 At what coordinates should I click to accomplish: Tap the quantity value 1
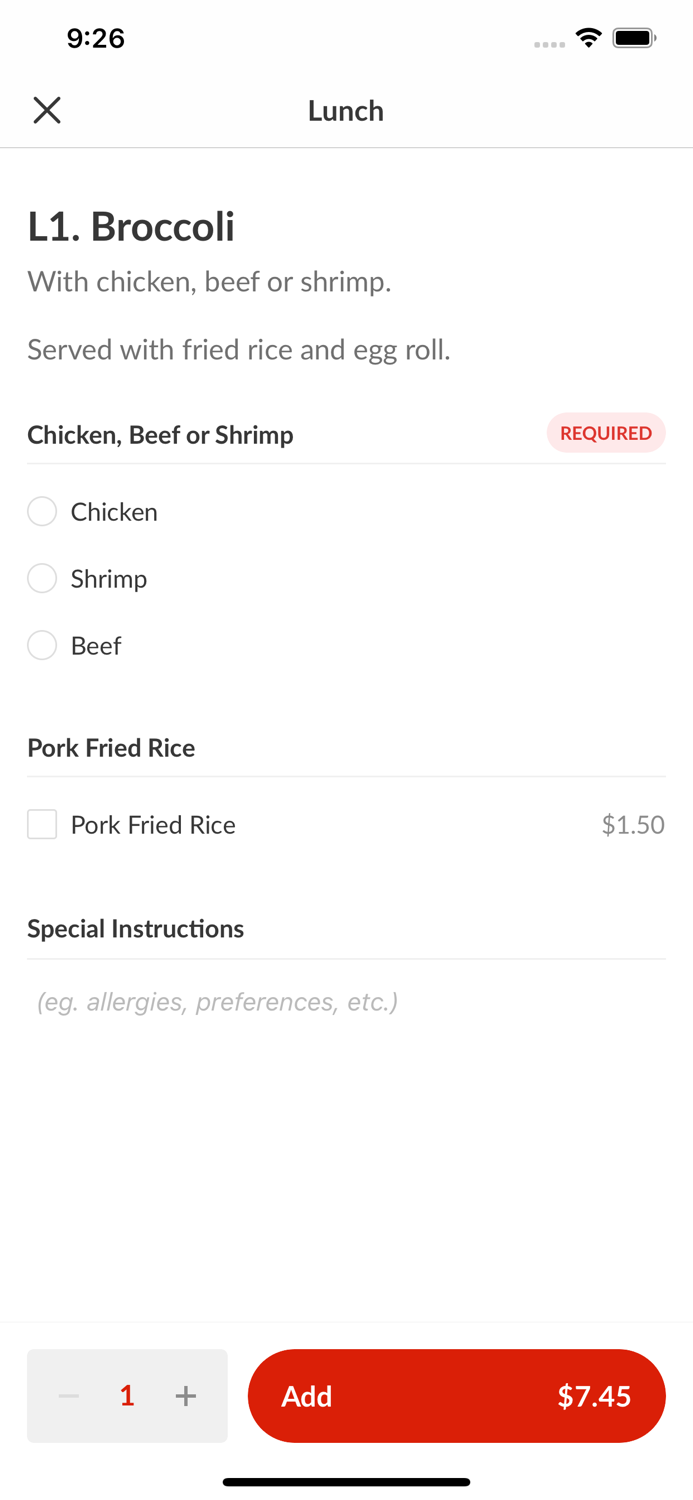click(127, 1396)
